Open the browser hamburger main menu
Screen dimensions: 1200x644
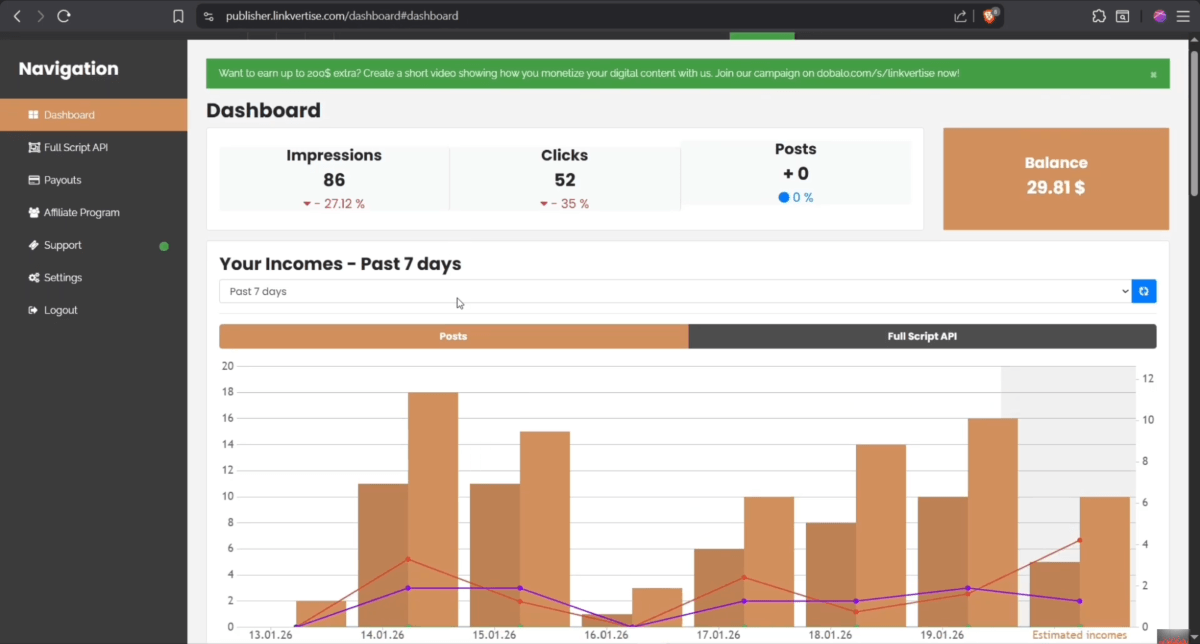coord(1185,16)
